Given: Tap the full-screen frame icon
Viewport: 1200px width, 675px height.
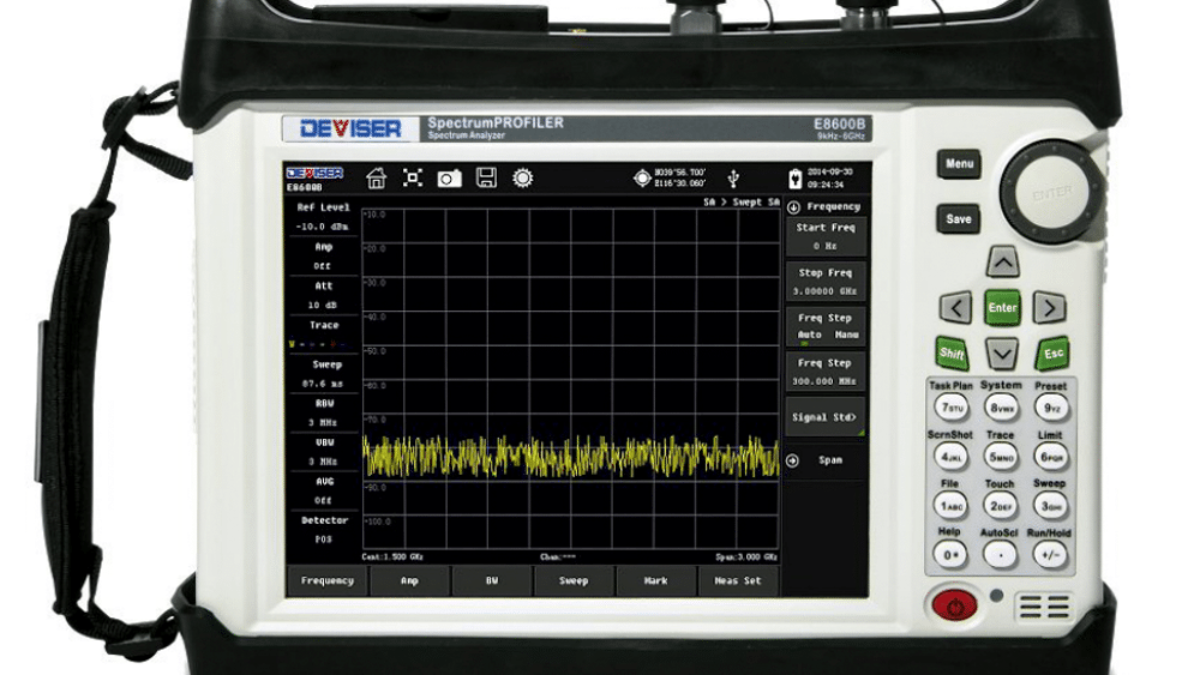Looking at the screenshot, I should coord(412,178).
